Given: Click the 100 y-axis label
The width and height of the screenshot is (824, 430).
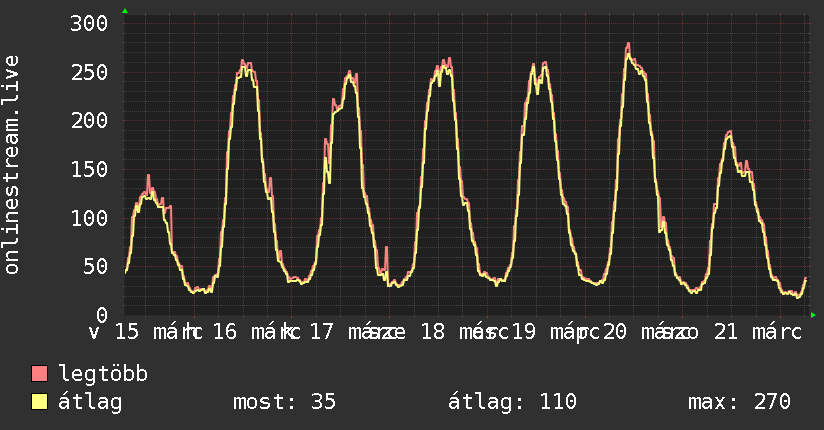Looking at the screenshot, I should (89, 218).
